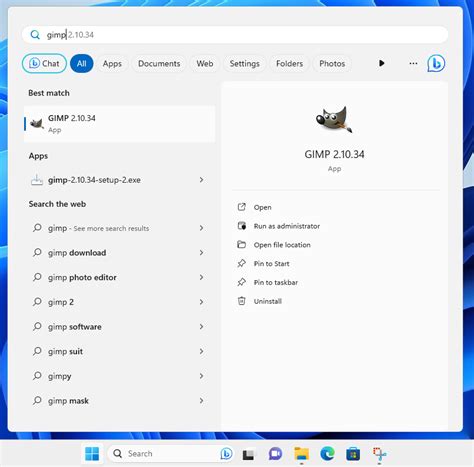This screenshot has height=467, width=474.
Task: Choose Run as administrator
Action: tap(287, 226)
